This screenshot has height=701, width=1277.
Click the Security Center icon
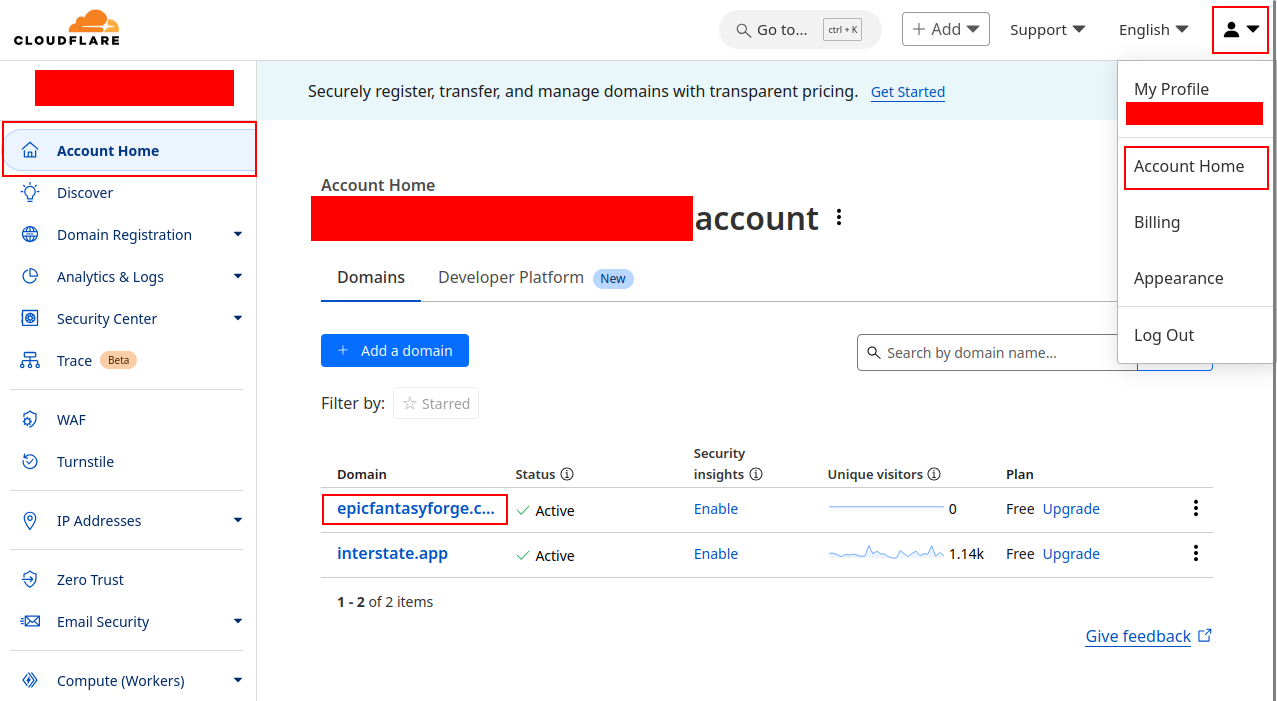(x=30, y=319)
